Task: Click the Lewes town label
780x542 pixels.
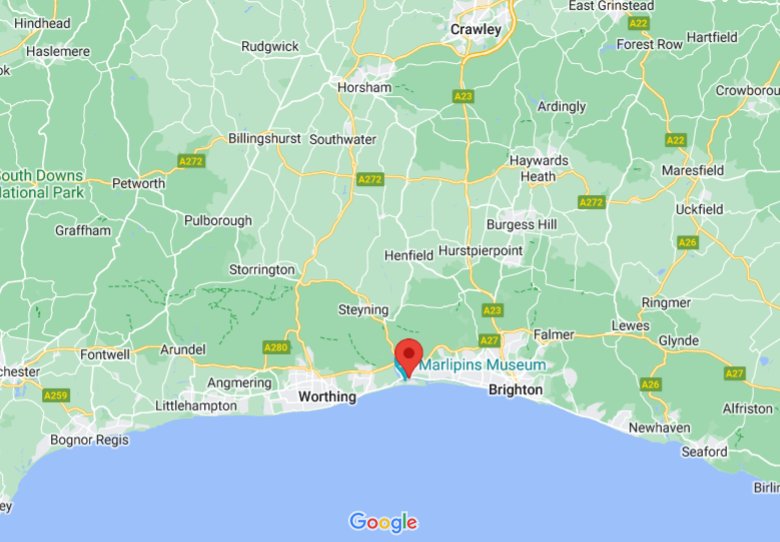Action: (630, 326)
